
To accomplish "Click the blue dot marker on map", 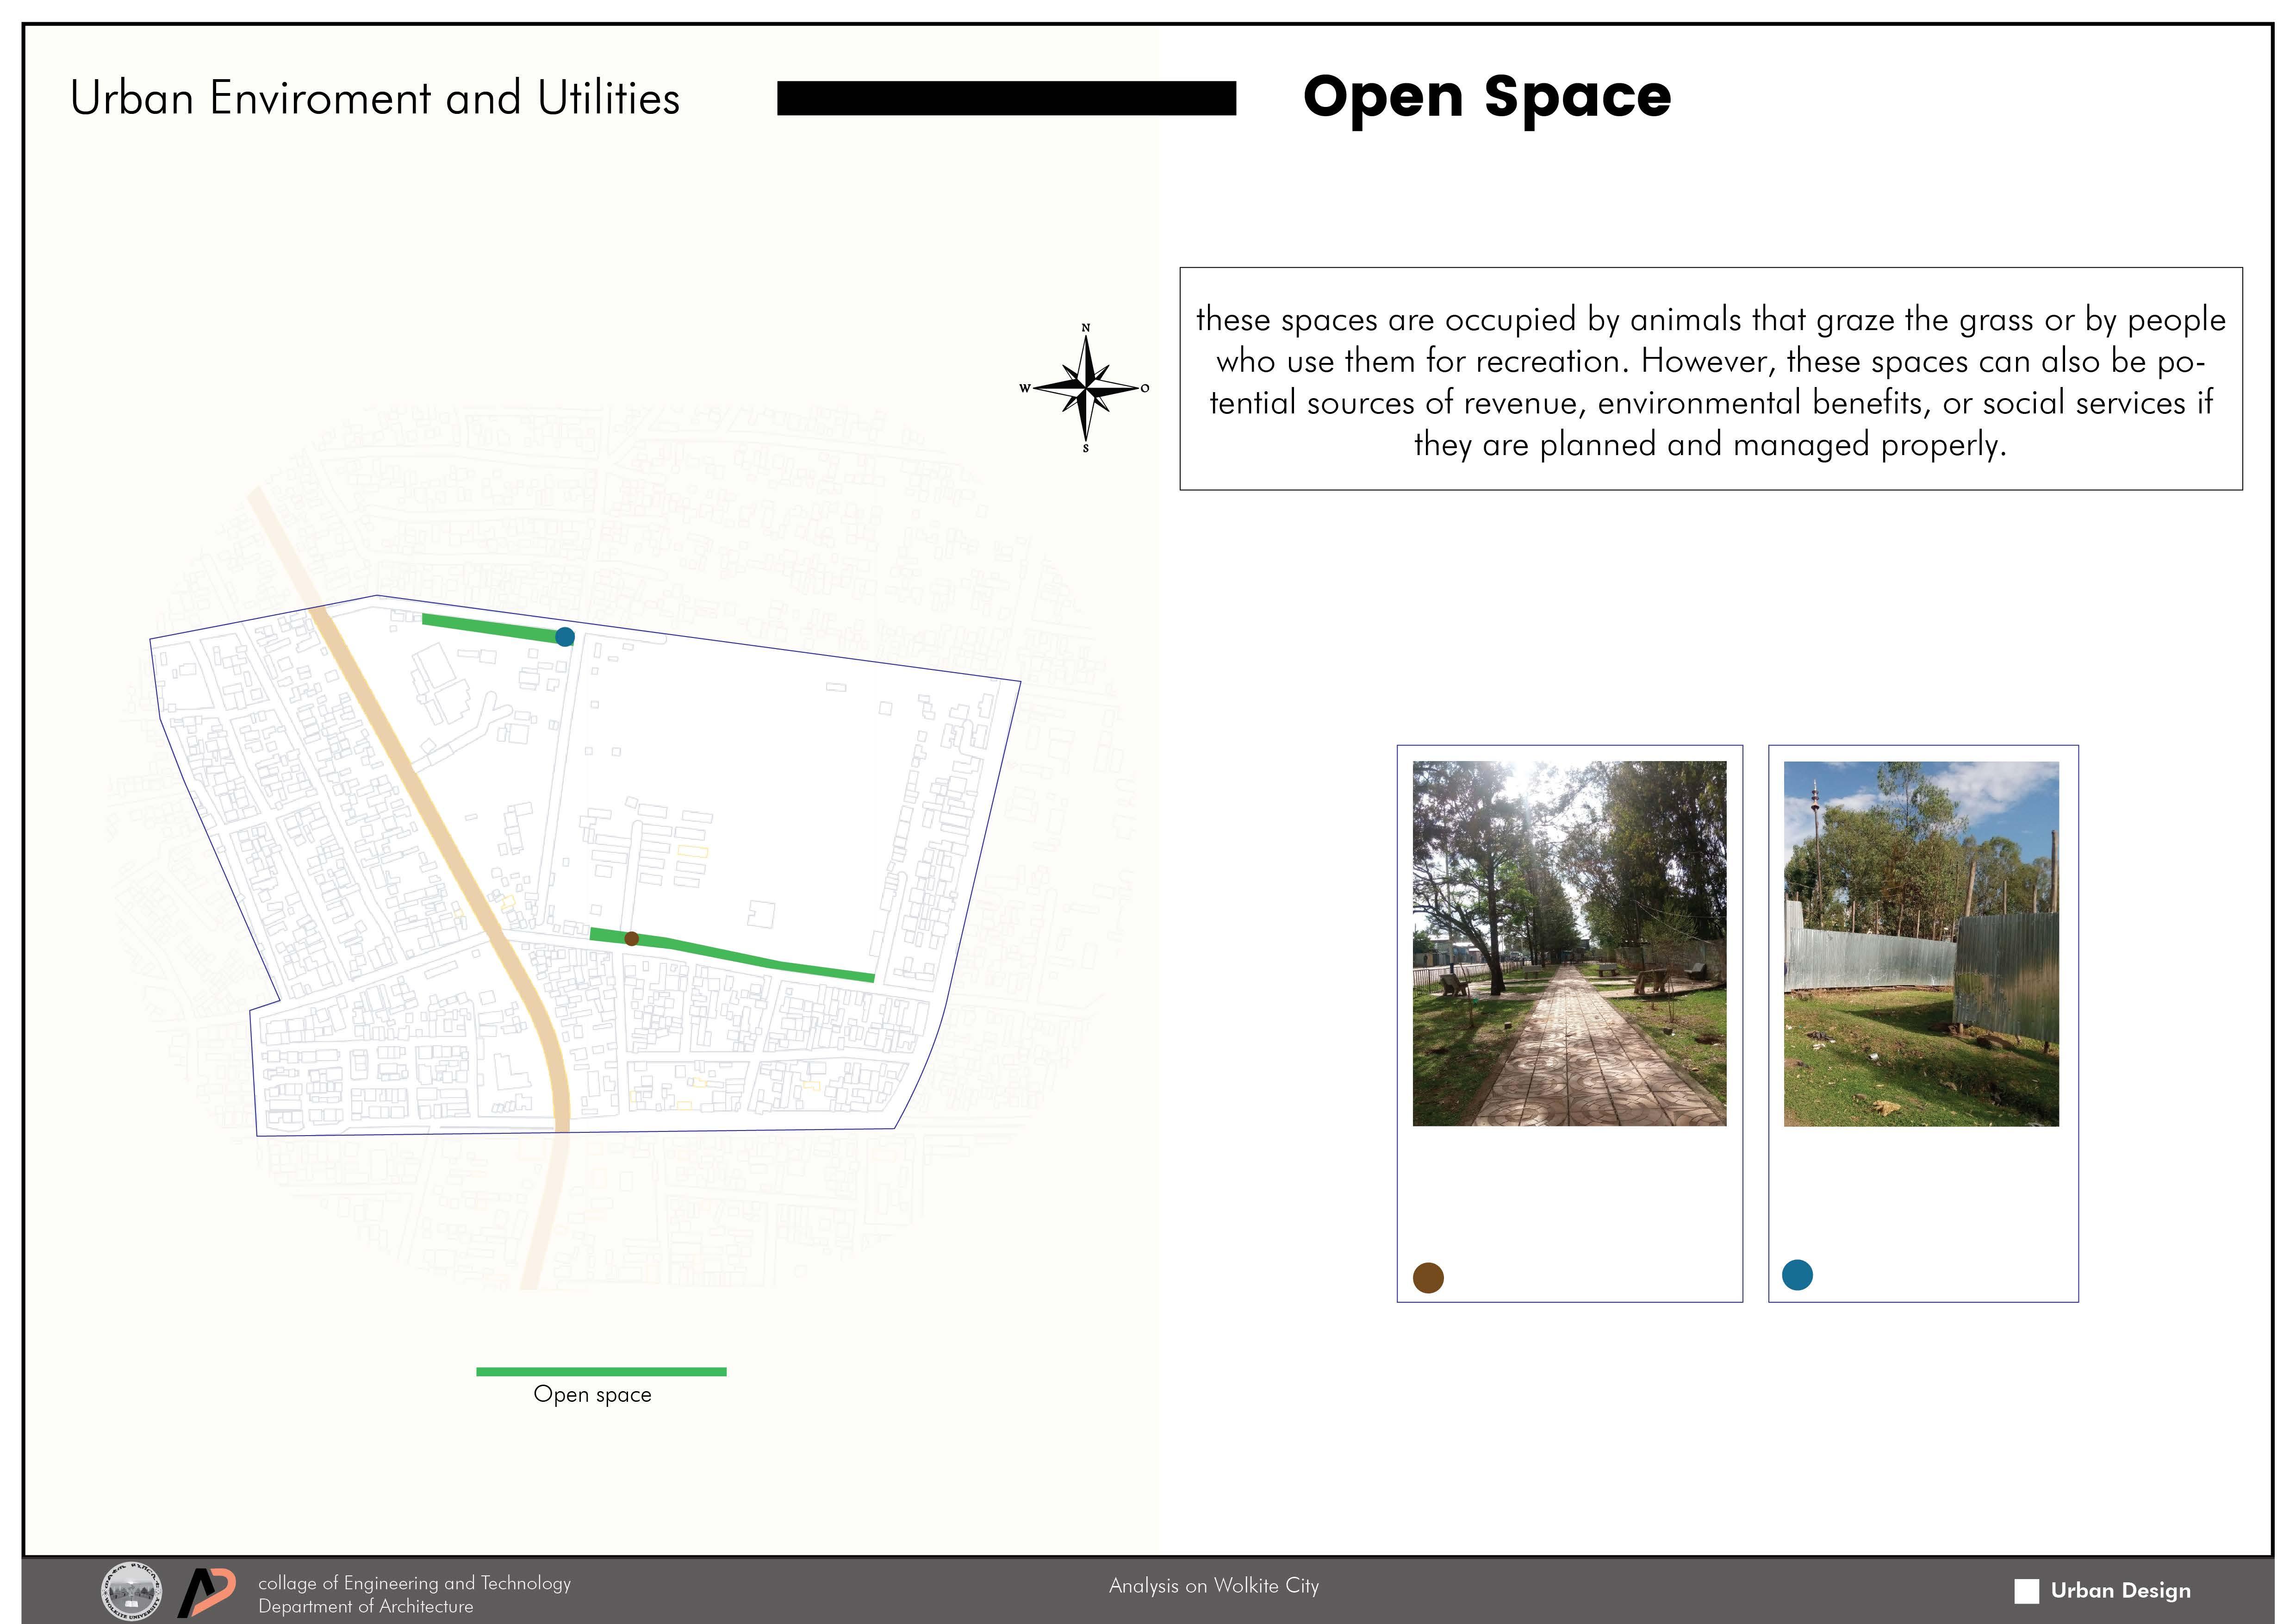I will [x=565, y=637].
